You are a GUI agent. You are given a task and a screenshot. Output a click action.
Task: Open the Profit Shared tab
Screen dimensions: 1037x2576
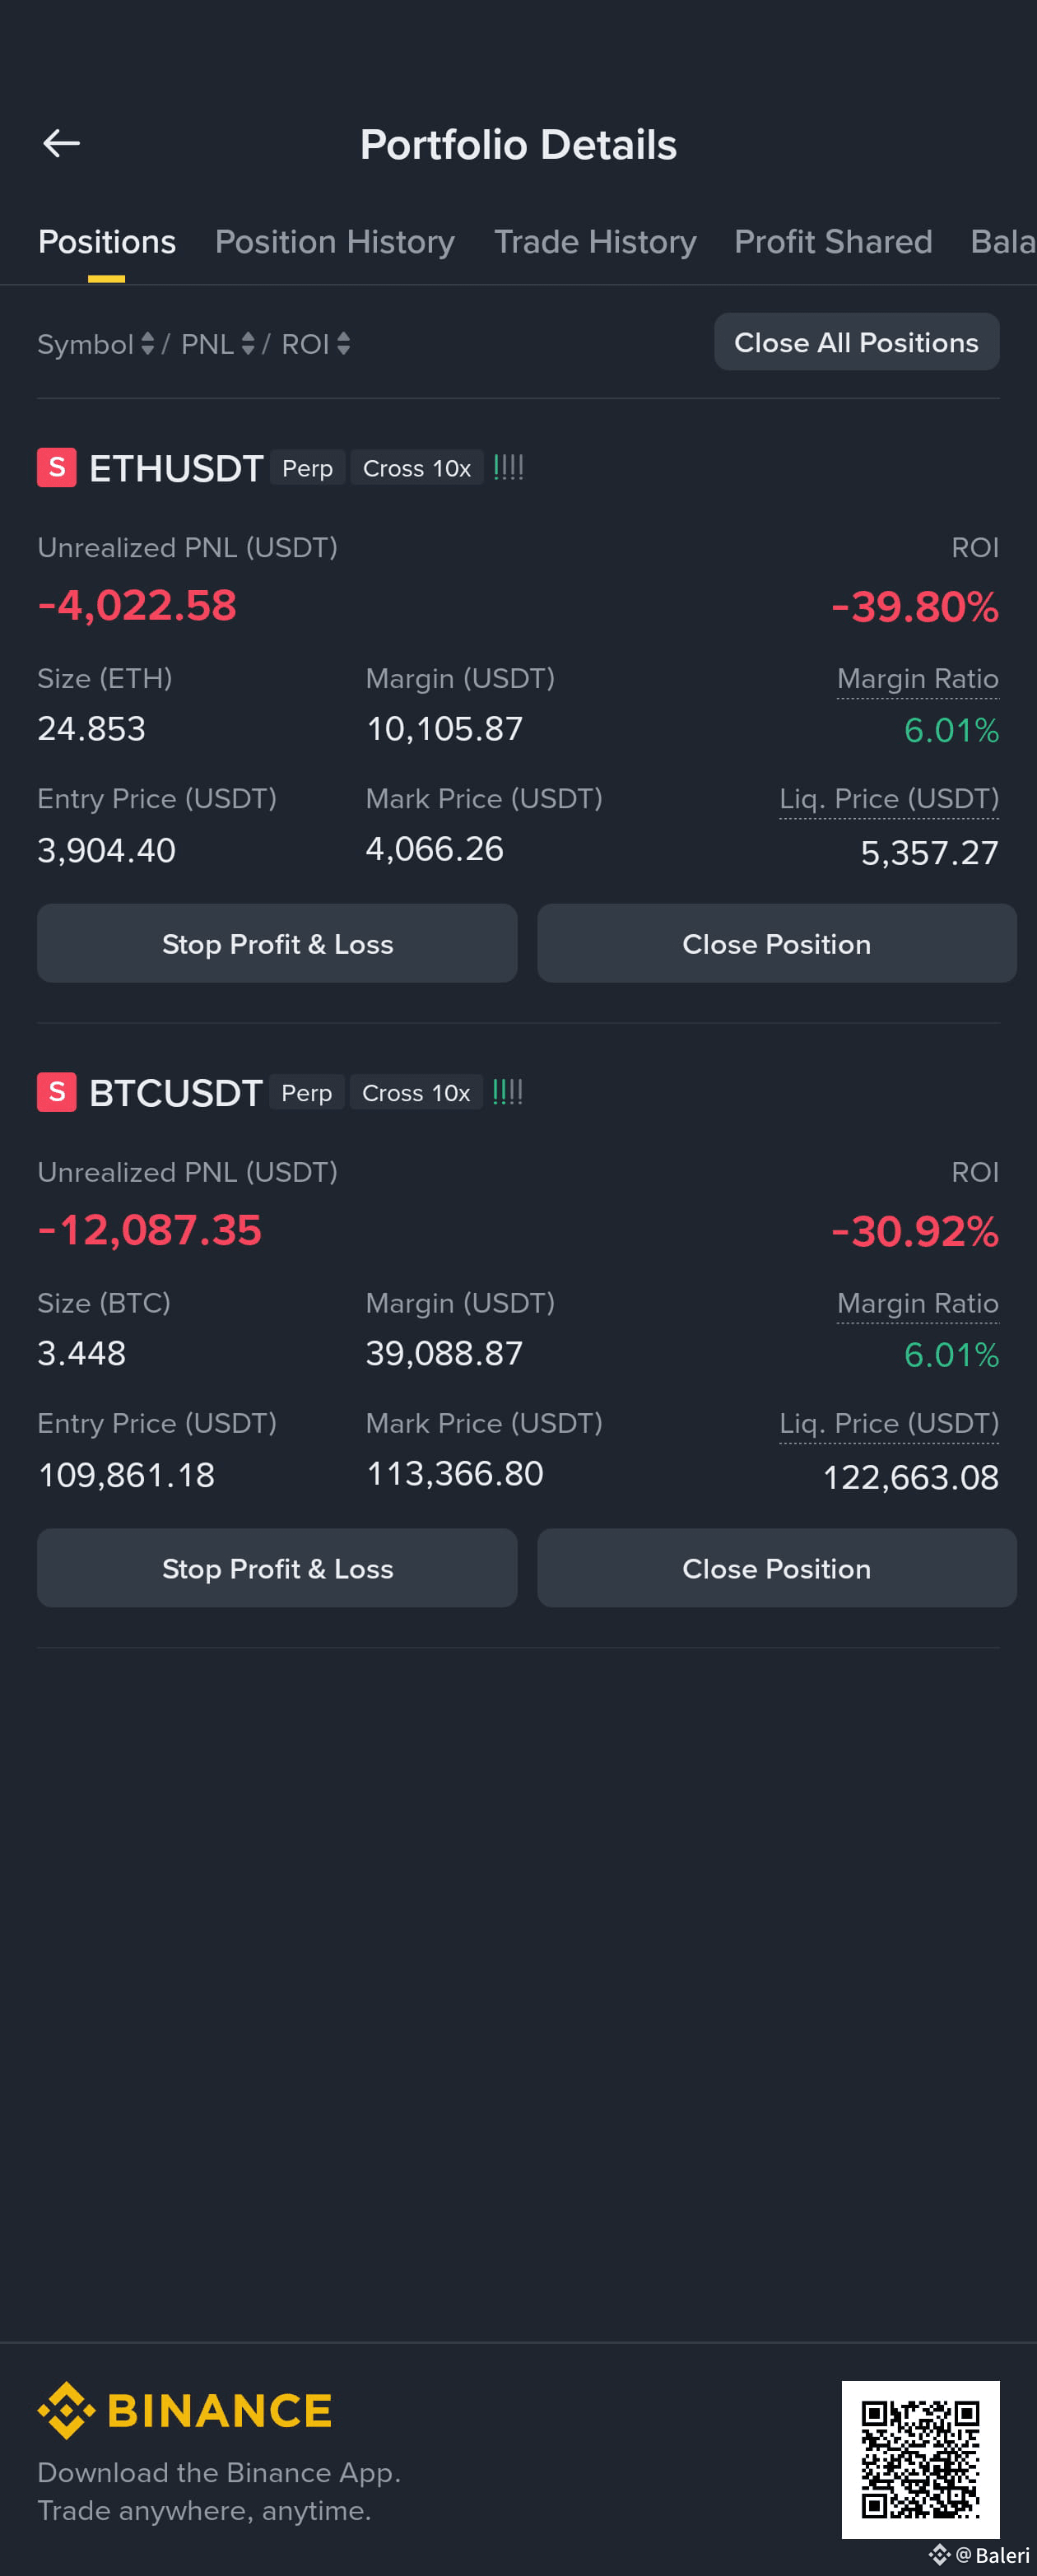point(833,242)
